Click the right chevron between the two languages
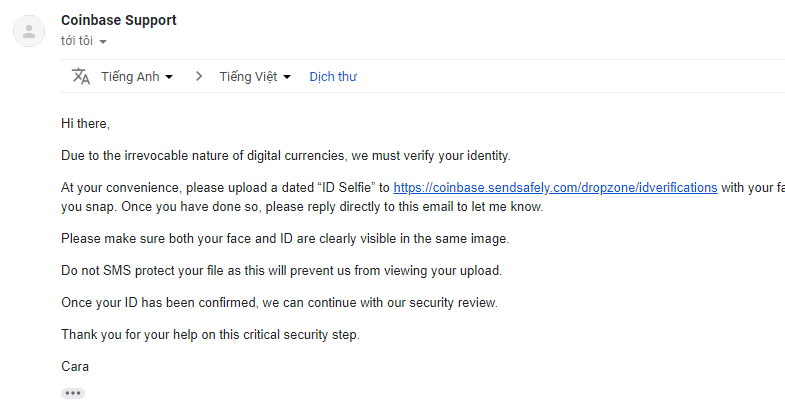This screenshot has height=400, width=785. 198,76
